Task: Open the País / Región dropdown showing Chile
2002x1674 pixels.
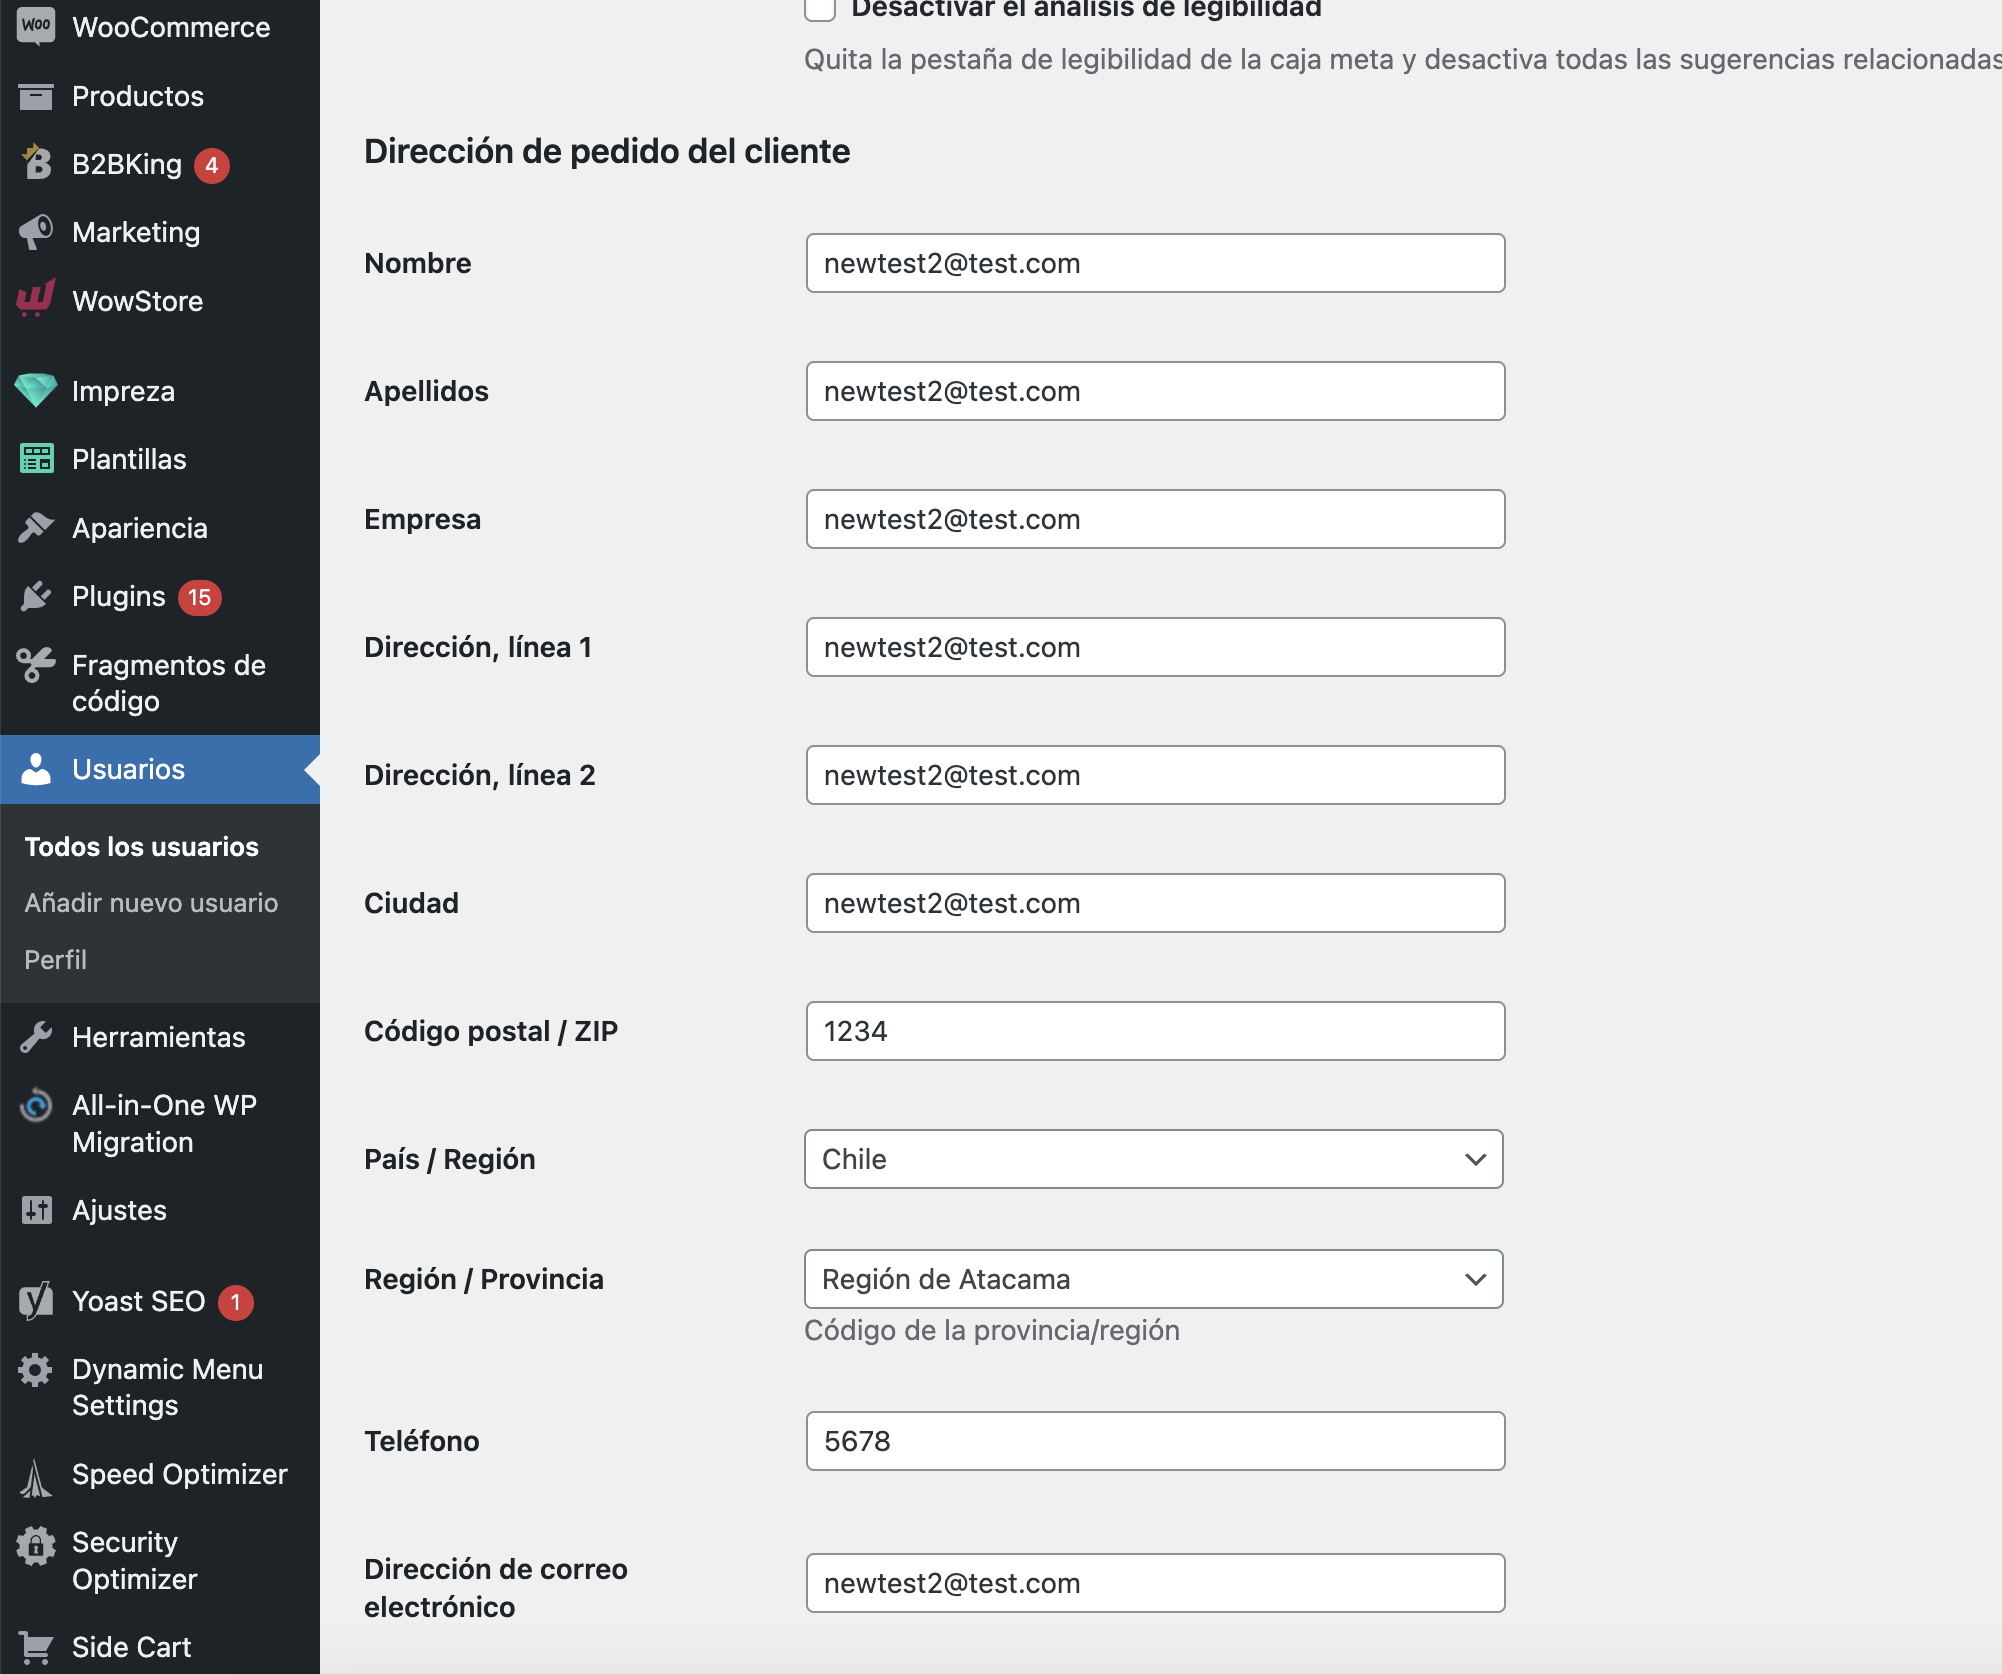Action: click(x=1154, y=1159)
